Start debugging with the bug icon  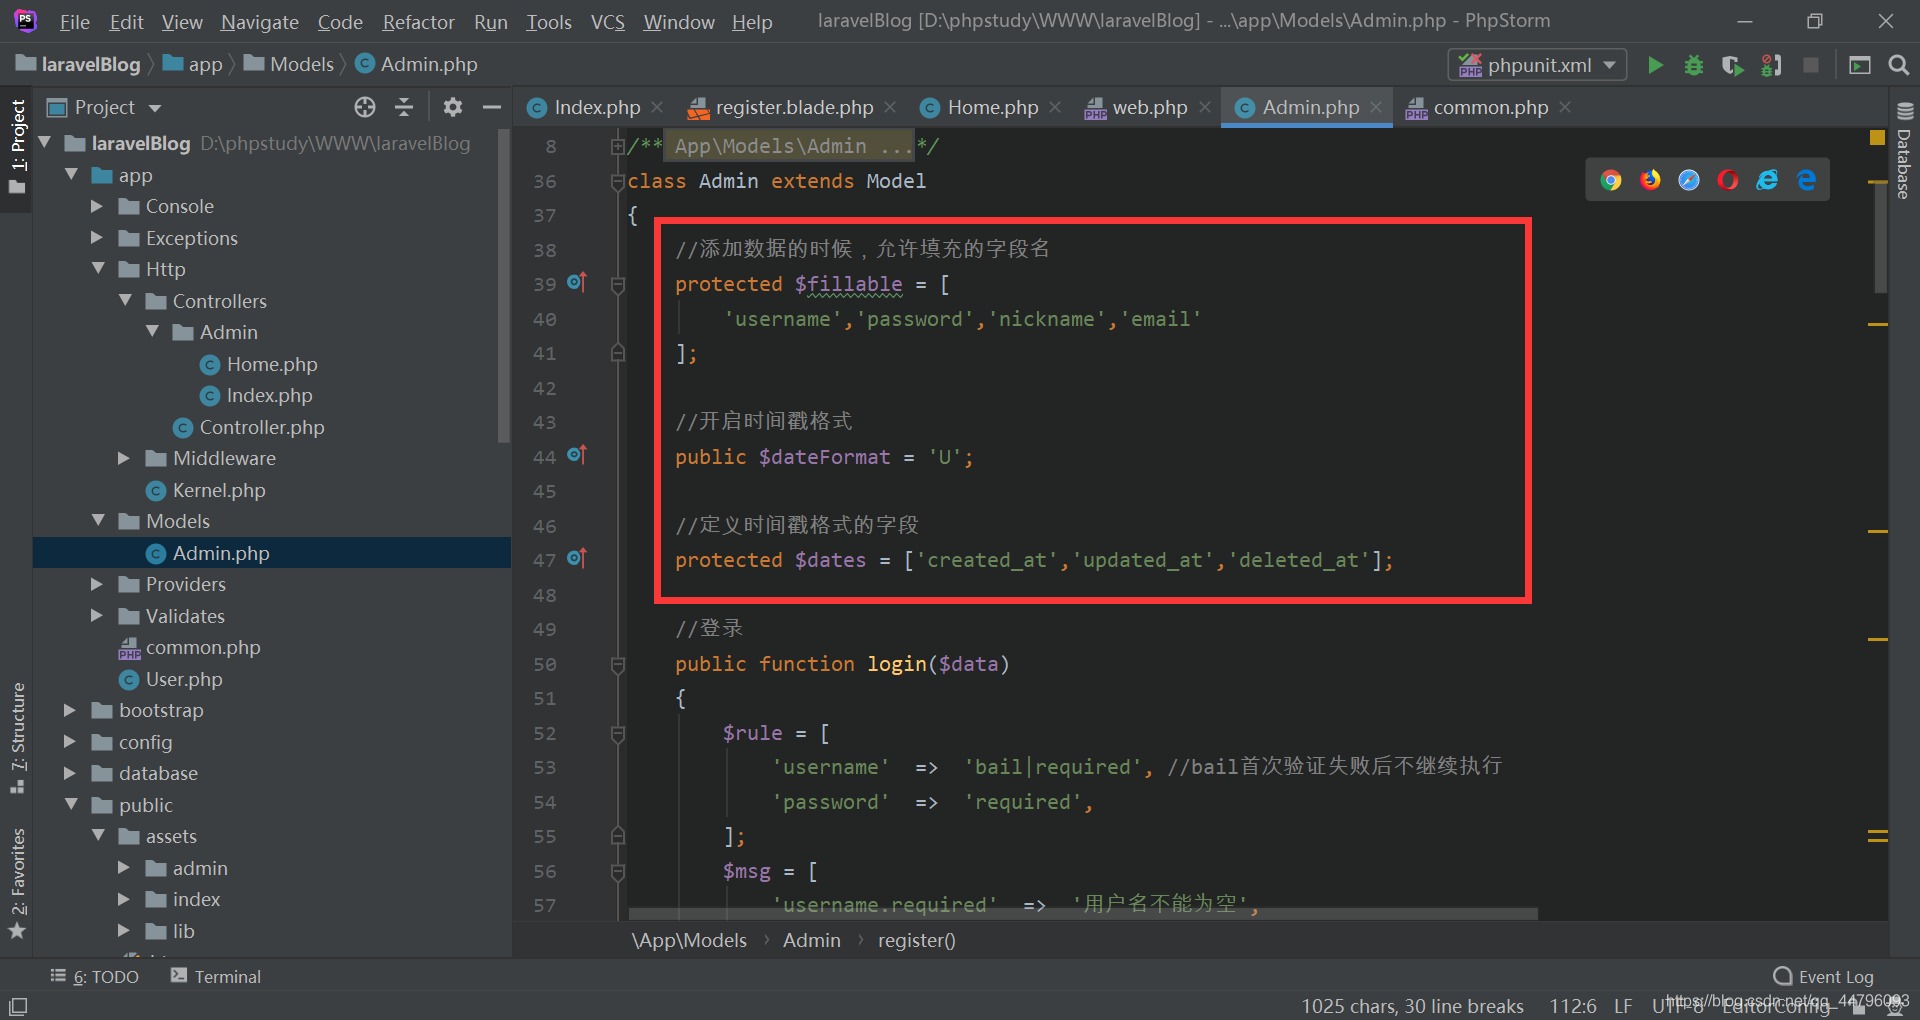(x=1694, y=65)
